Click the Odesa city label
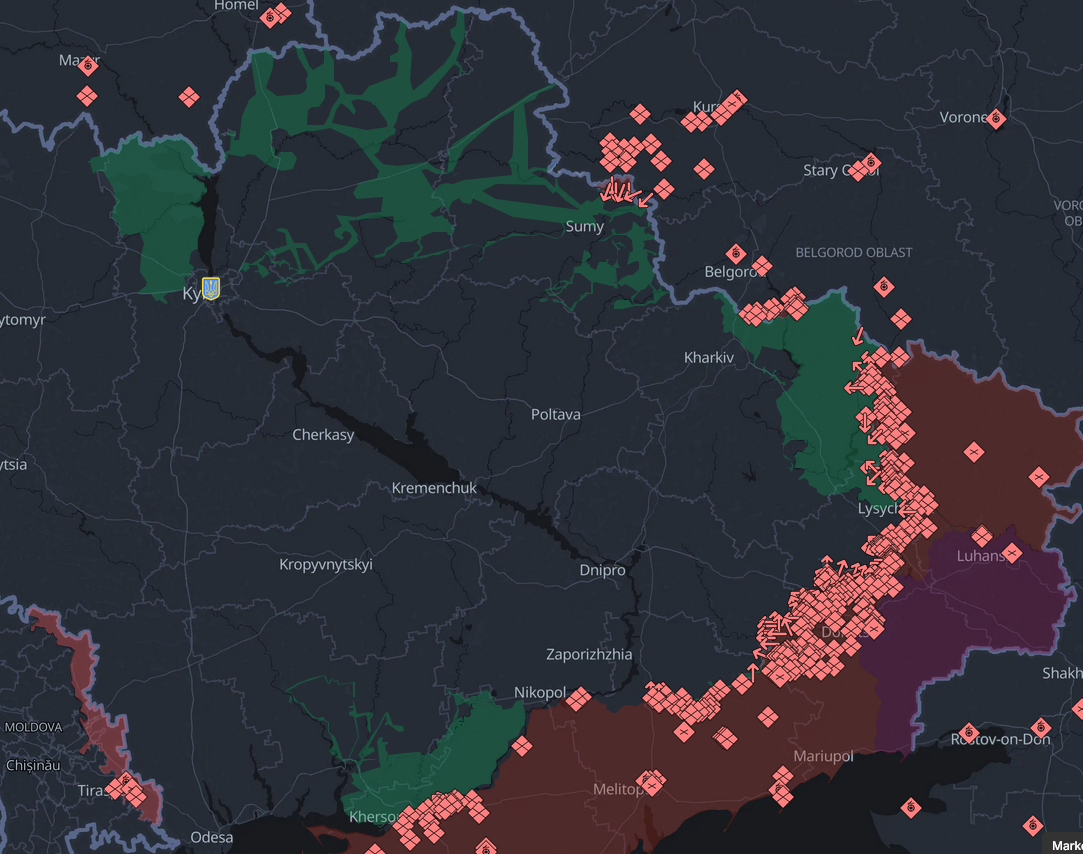Image resolution: width=1083 pixels, height=854 pixels. 211,837
